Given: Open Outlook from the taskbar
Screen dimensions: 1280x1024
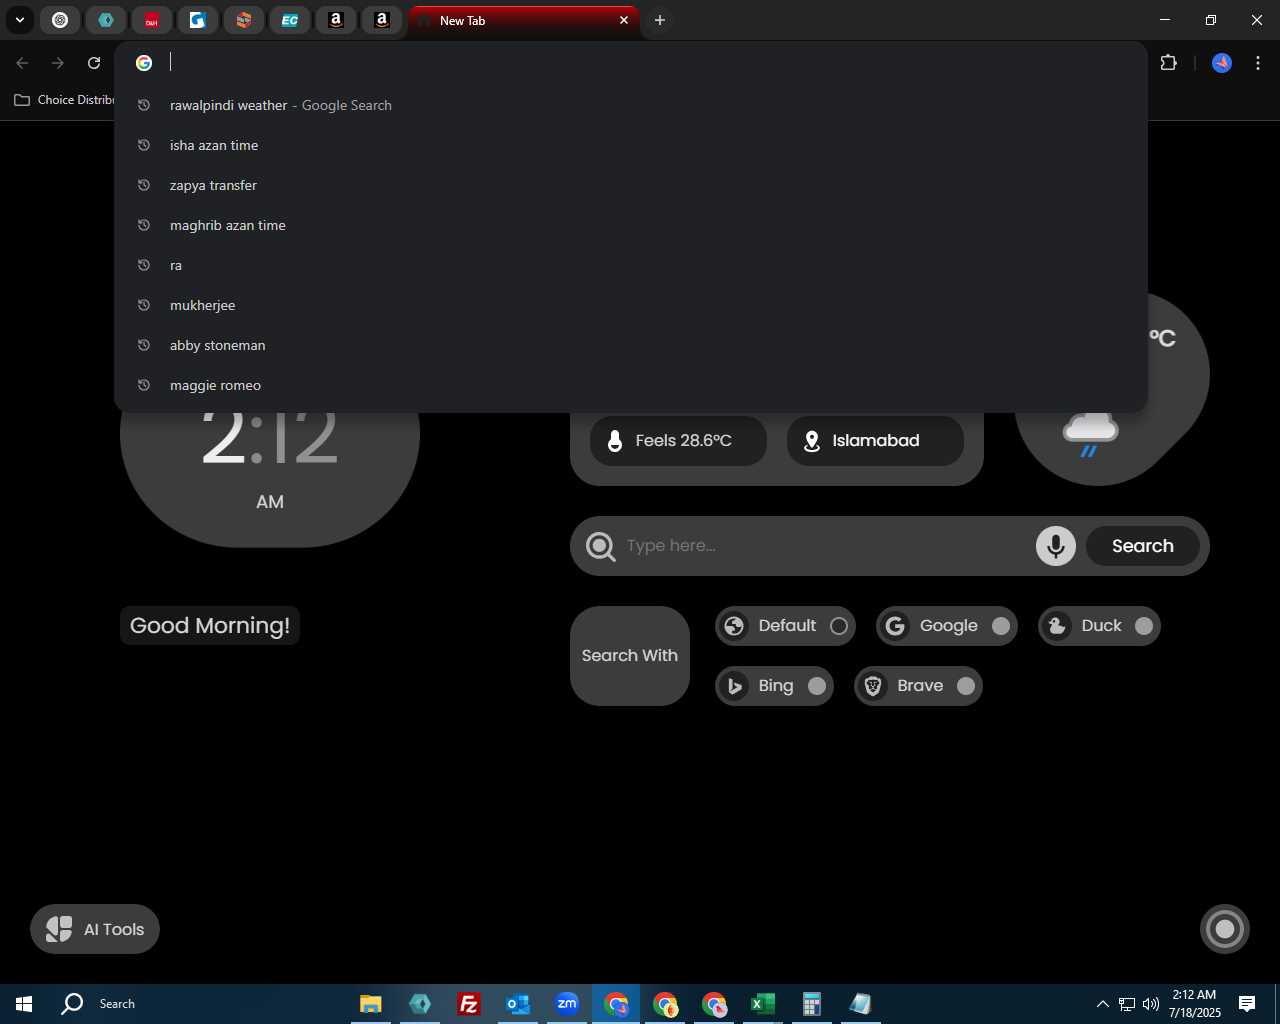Looking at the screenshot, I should (x=518, y=1004).
